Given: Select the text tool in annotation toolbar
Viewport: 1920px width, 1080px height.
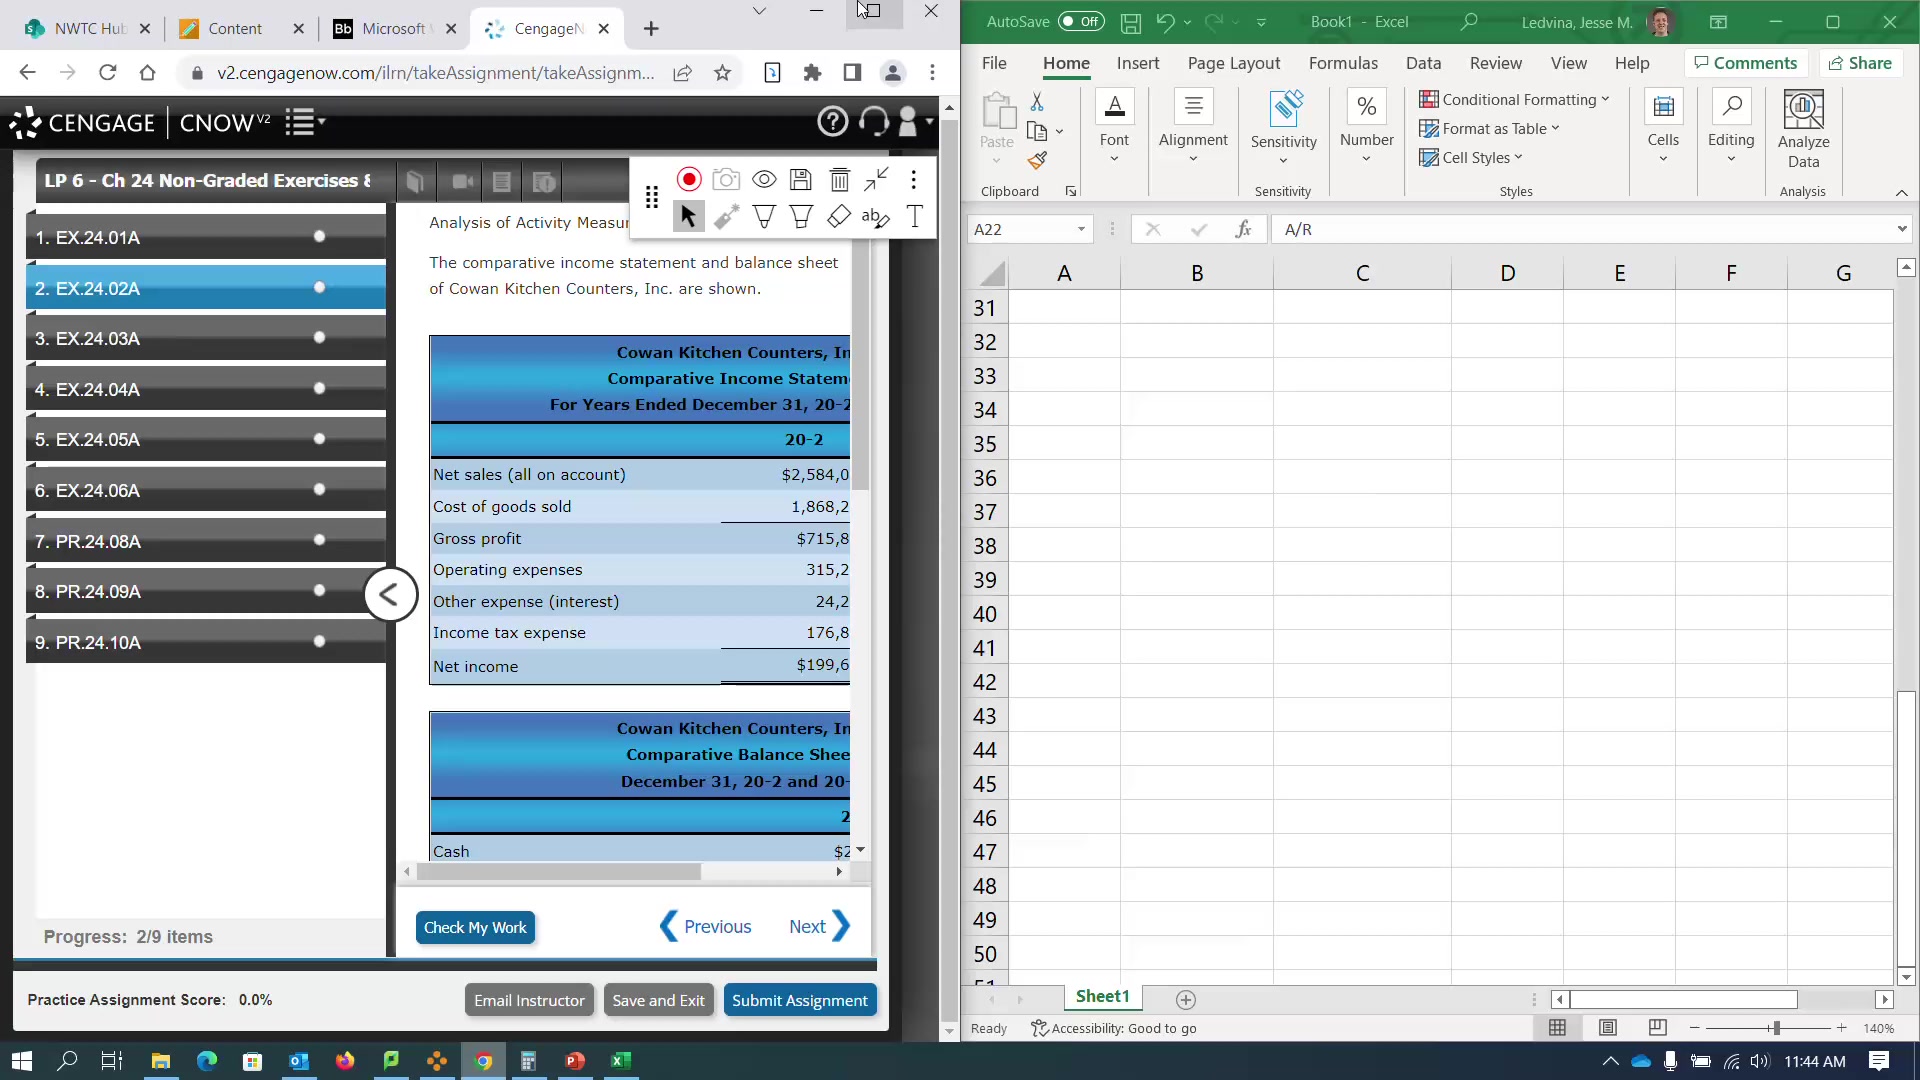Looking at the screenshot, I should click(x=914, y=216).
